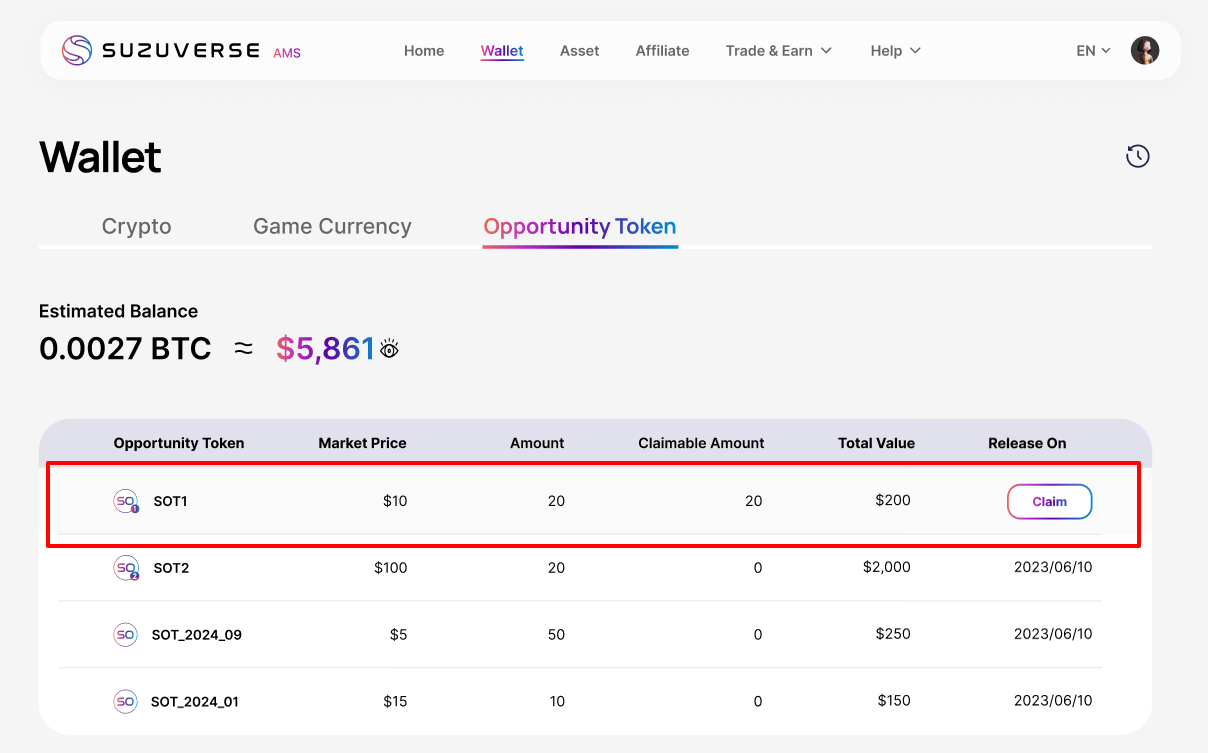Click the SOT_2024_09 token icon
Image resolution: width=1208 pixels, height=753 pixels.
click(x=125, y=635)
